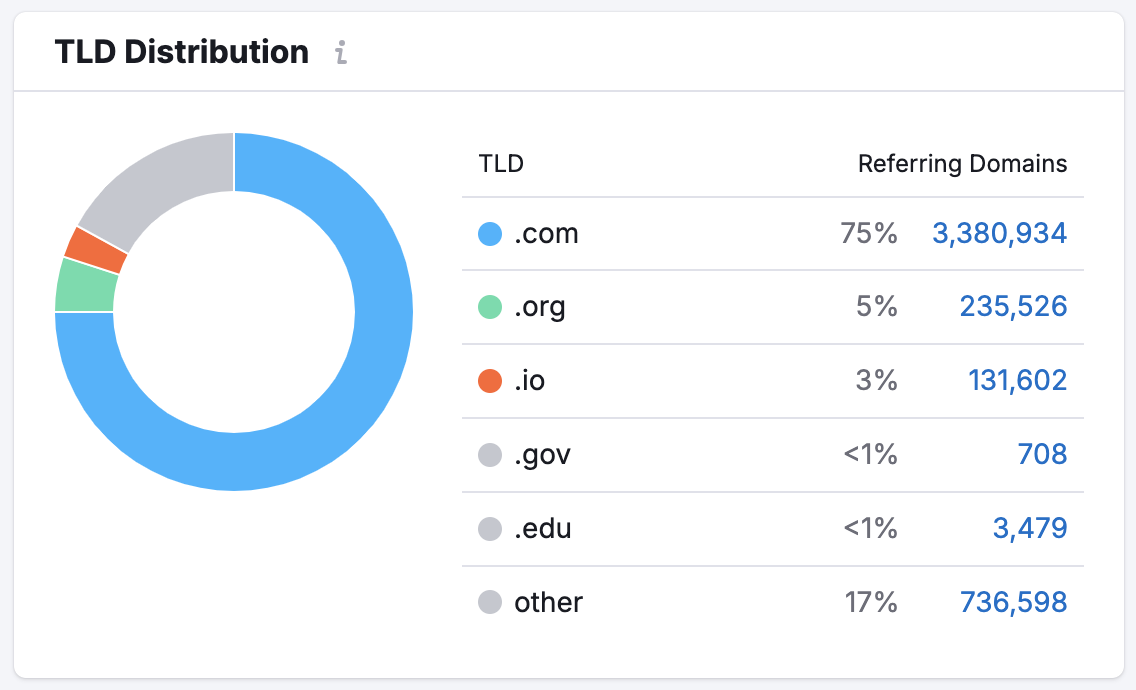Click the 736,598 link for other
This screenshot has height=690, width=1136.
[x=1013, y=602]
